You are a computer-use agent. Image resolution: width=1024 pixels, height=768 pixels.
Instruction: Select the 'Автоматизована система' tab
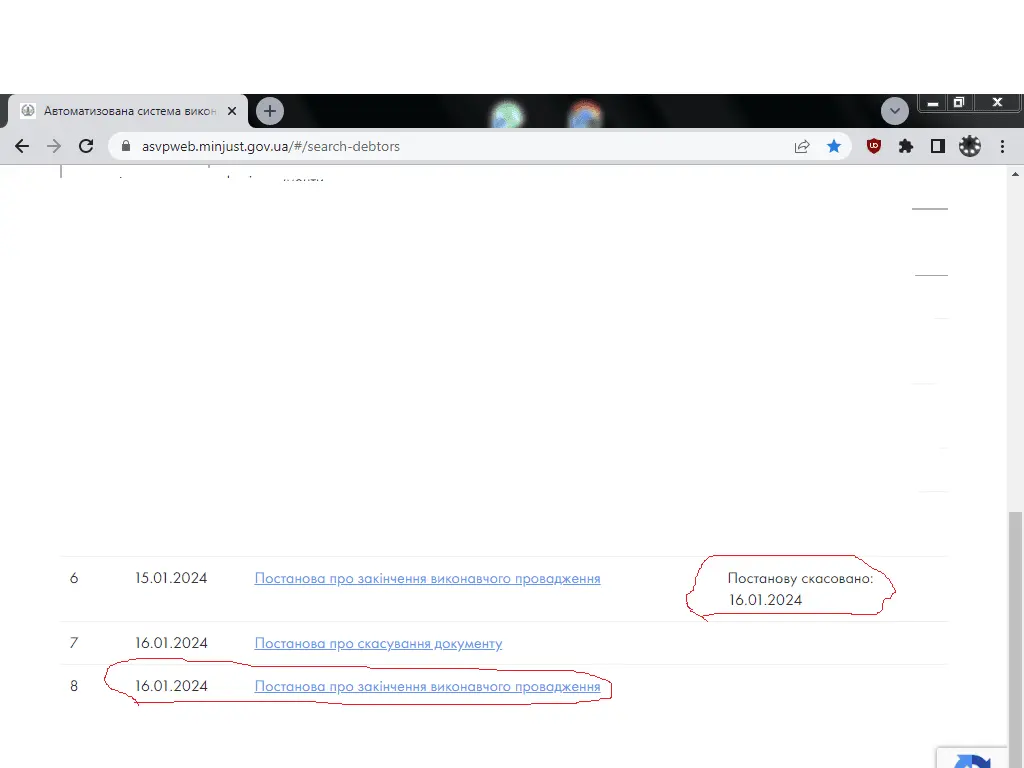point(125,111)
